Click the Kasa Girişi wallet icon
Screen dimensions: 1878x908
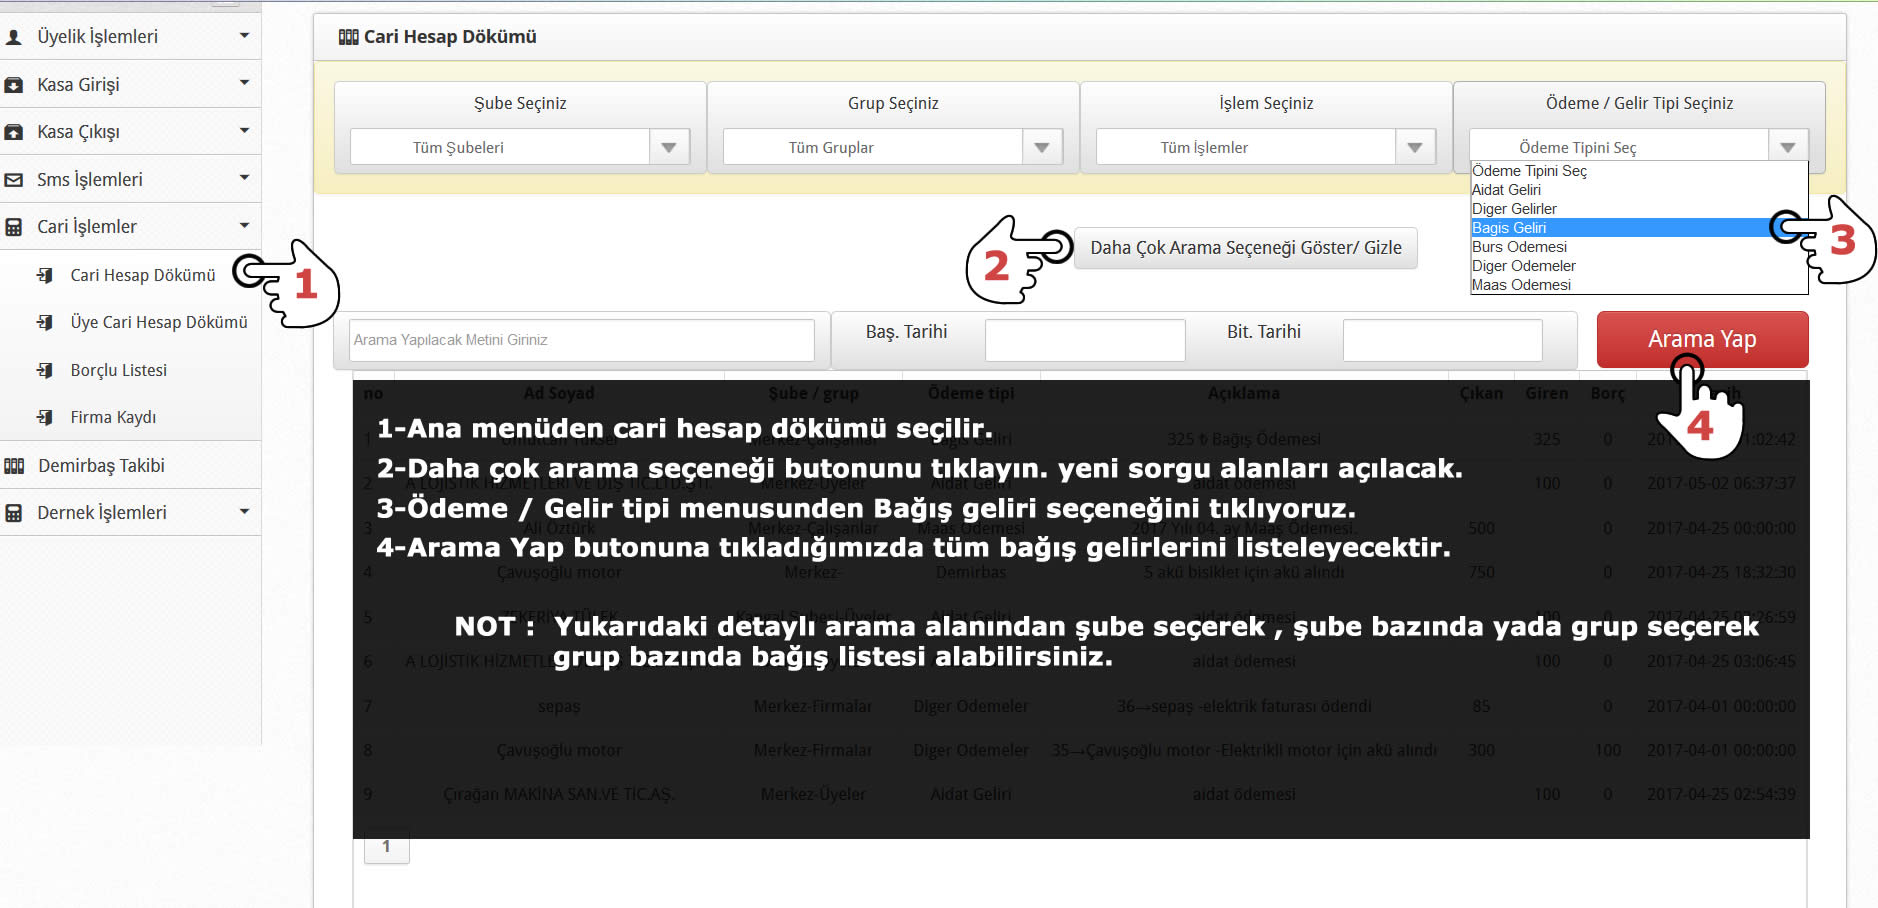14,85
